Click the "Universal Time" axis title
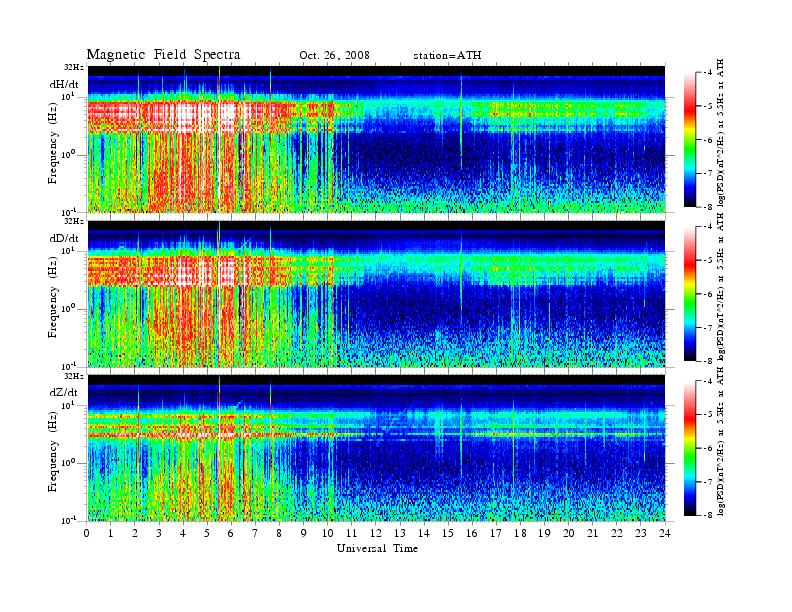The height and width of the screenshot is (612, 792). pos(377,548)
